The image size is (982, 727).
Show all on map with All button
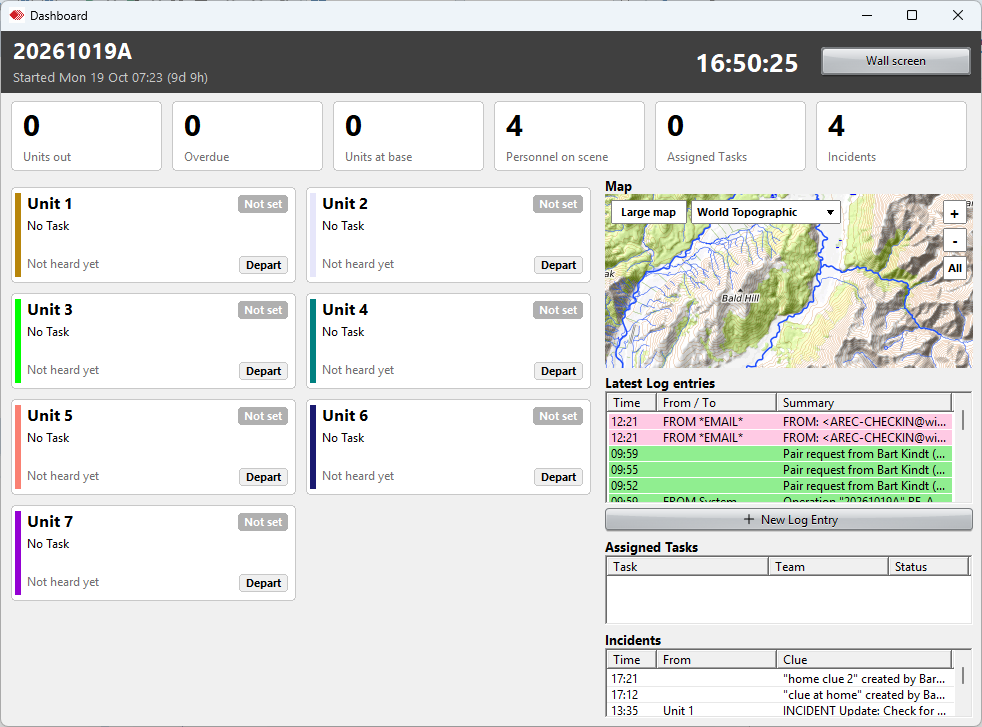tap(954, 269)
